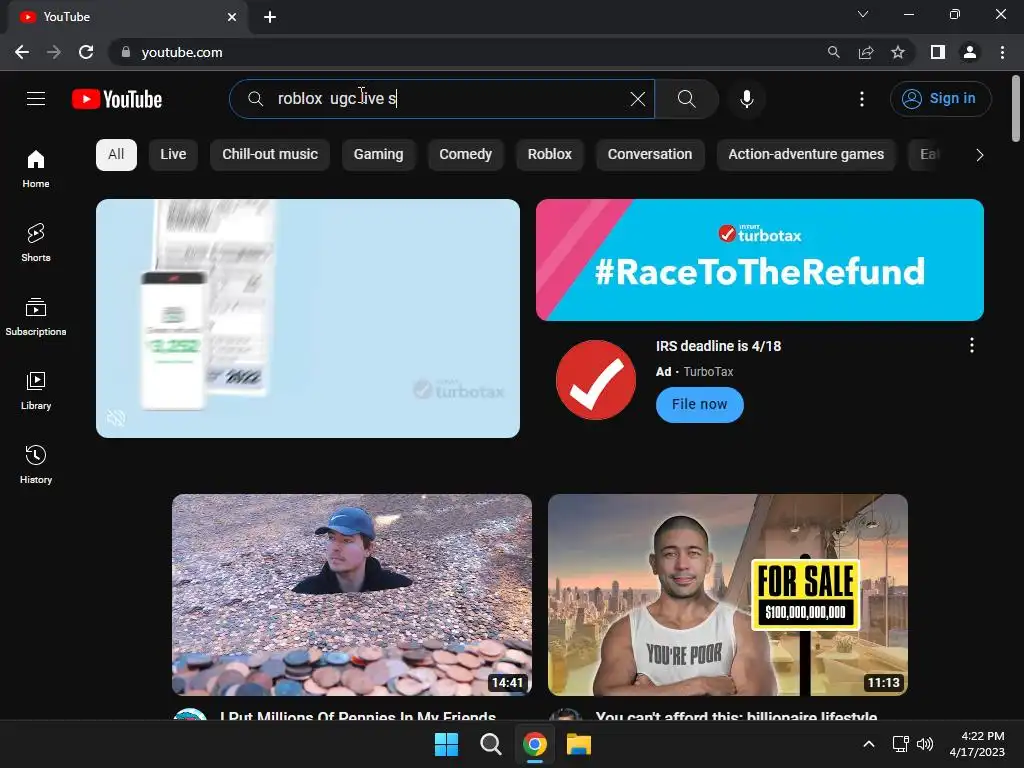The width and height of the screenshot is (1024, 768).
Task: Go to Home in sidebar
Action: [36, 169]
